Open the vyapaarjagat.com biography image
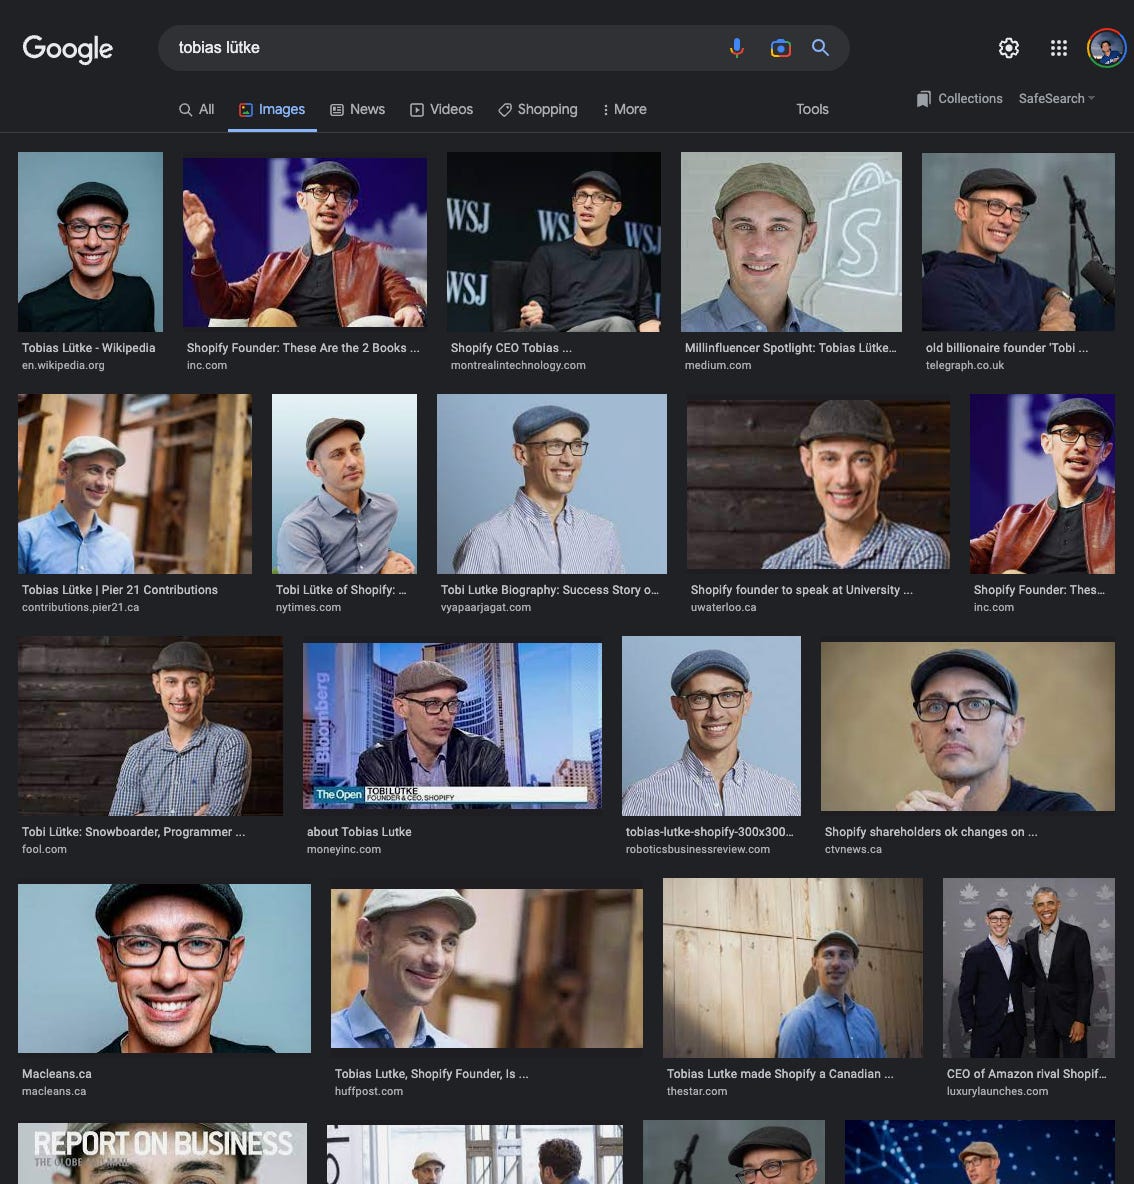The width and height of the screenshot is (1134, 1184). tap(552, 484)
